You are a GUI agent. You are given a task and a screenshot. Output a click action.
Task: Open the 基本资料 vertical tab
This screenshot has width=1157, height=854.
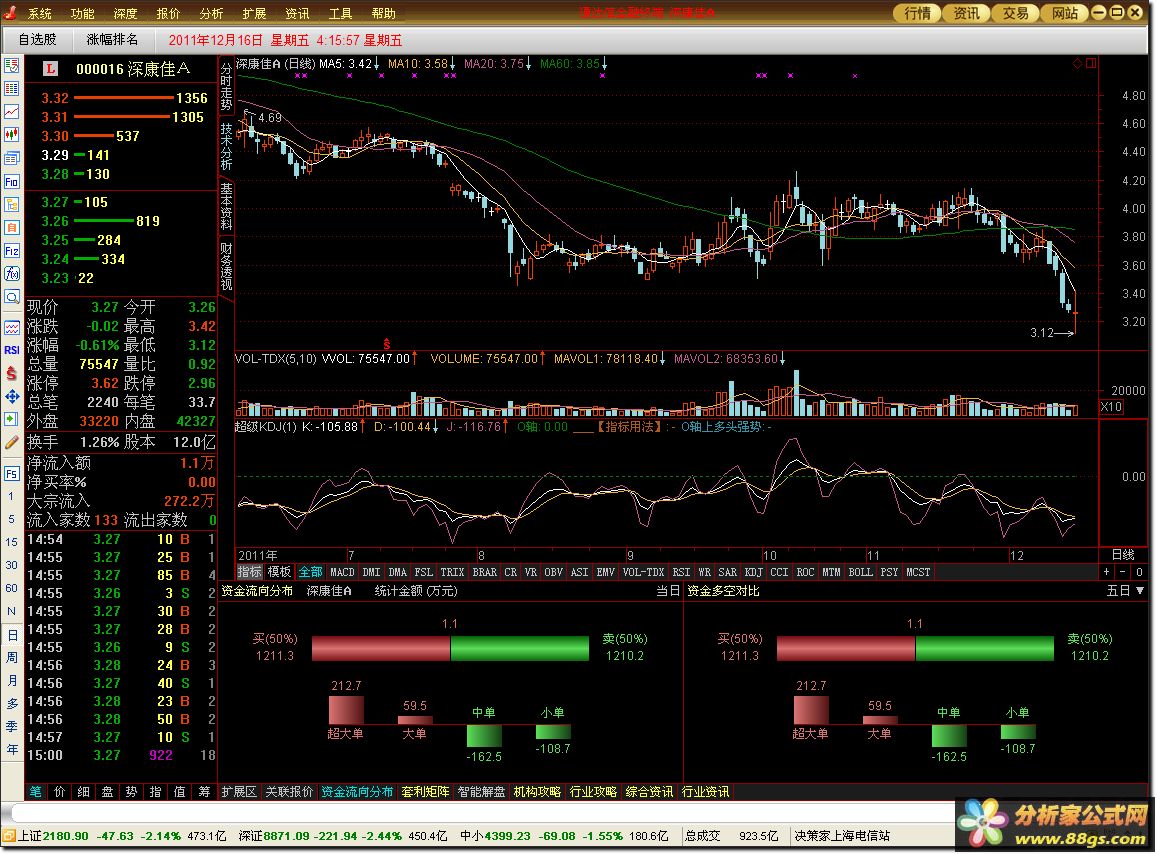(227, 206)
